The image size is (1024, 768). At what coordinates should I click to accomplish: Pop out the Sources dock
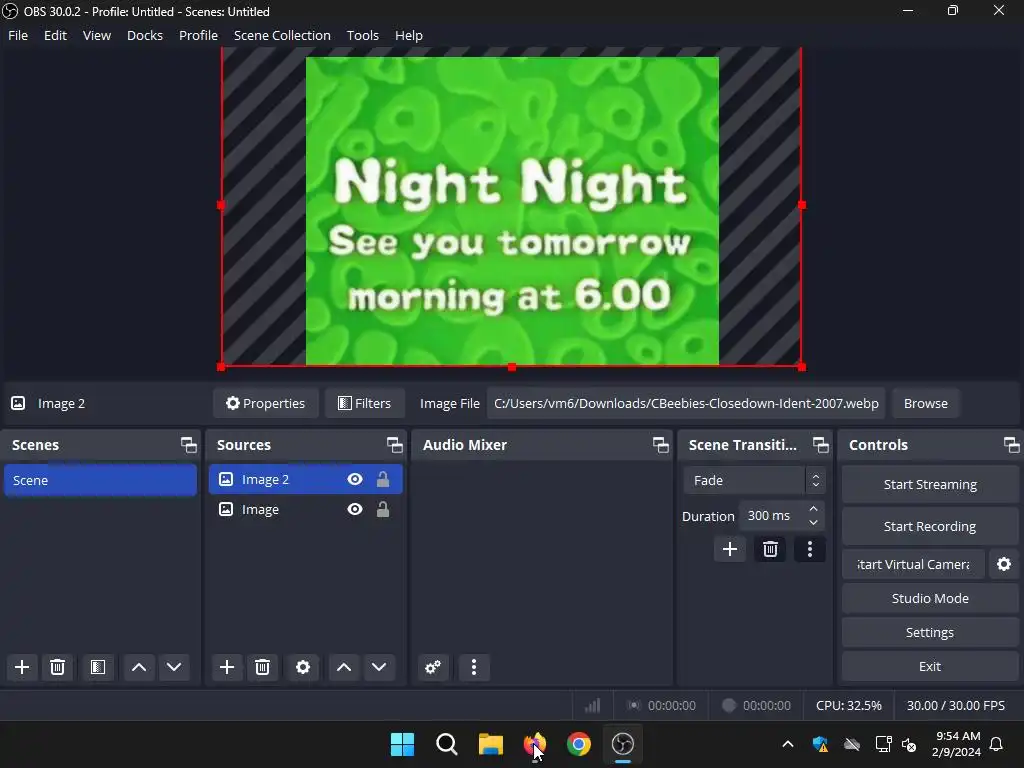(394, 445)
